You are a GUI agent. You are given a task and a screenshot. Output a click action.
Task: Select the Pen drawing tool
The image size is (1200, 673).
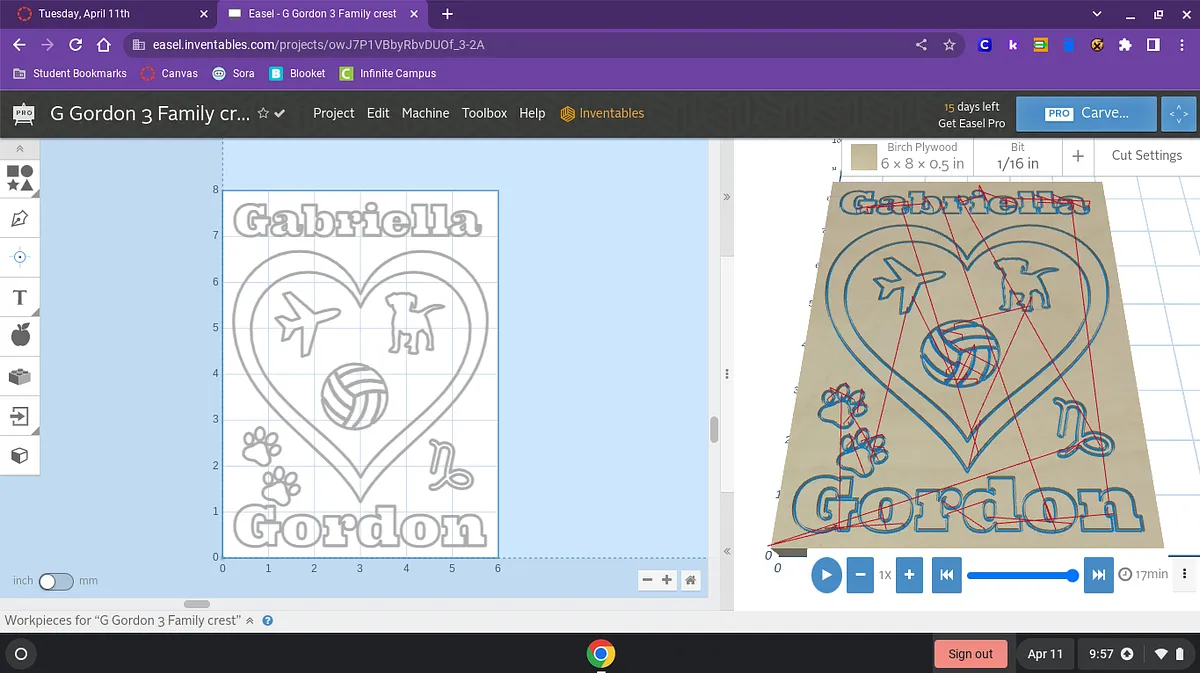[x=20, y=218]
